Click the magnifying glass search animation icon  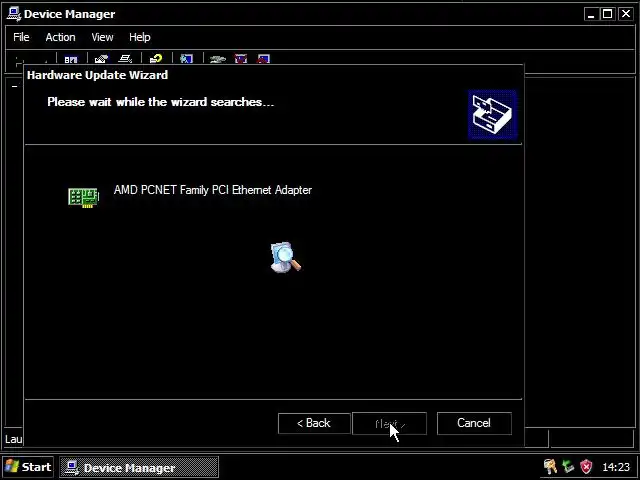(286, 257)
